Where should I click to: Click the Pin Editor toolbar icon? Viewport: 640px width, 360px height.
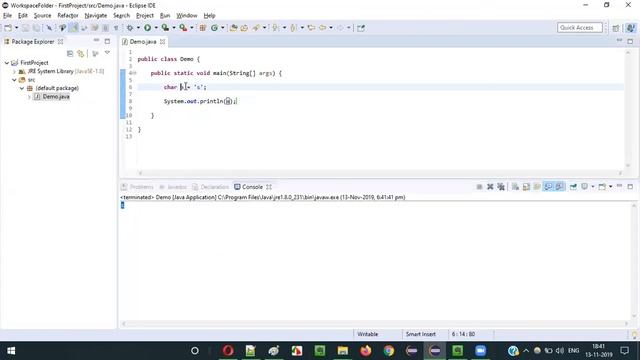coord(361,28)
